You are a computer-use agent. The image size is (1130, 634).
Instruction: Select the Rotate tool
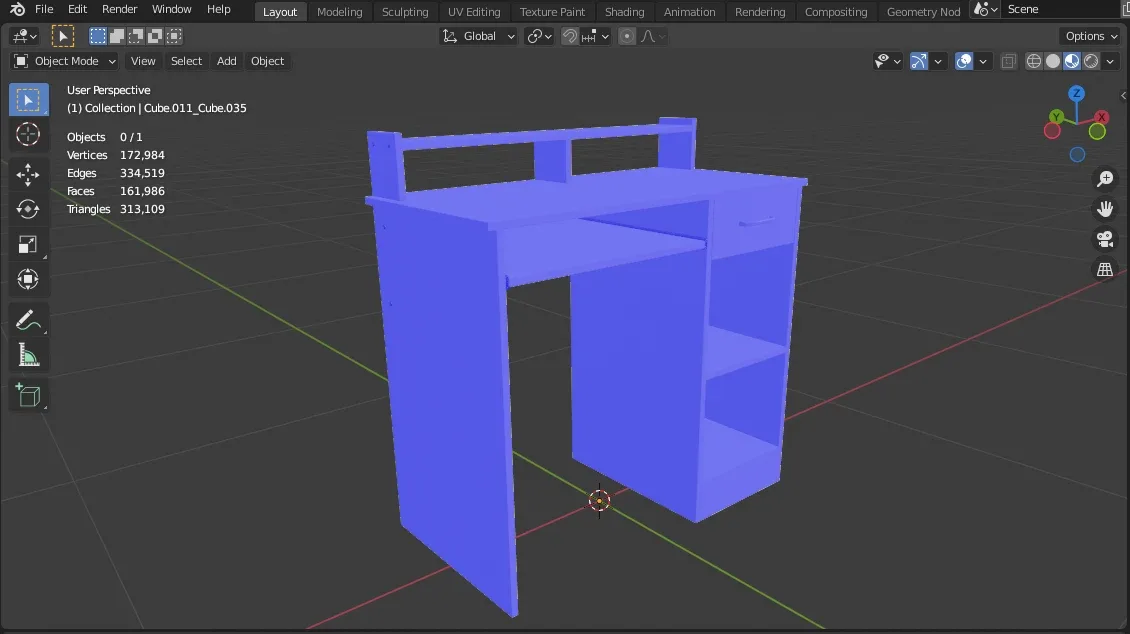click(x=28, y=209)
